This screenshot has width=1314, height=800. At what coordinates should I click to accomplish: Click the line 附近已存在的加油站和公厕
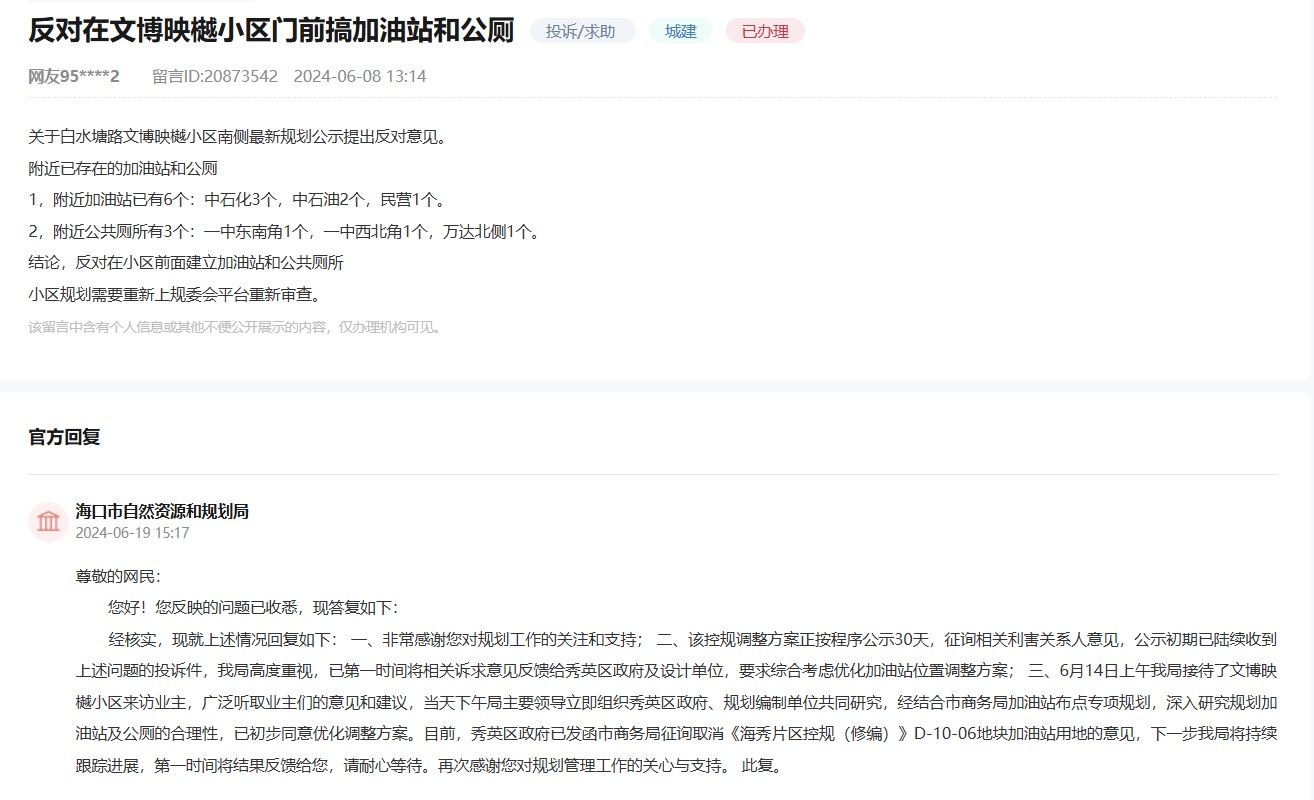click(x=123, y=168)
